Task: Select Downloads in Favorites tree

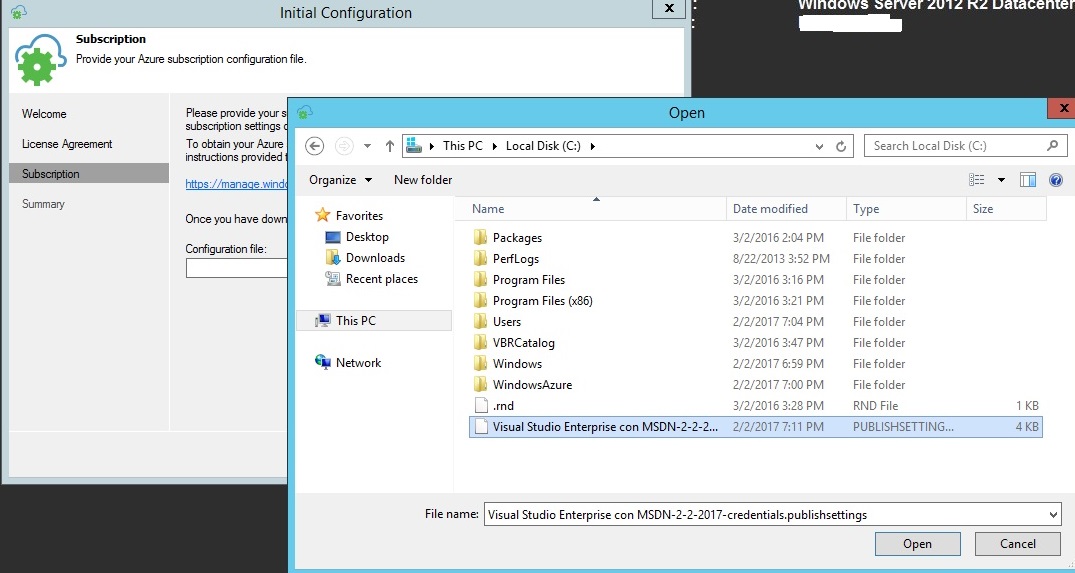Action: point(375,258)
